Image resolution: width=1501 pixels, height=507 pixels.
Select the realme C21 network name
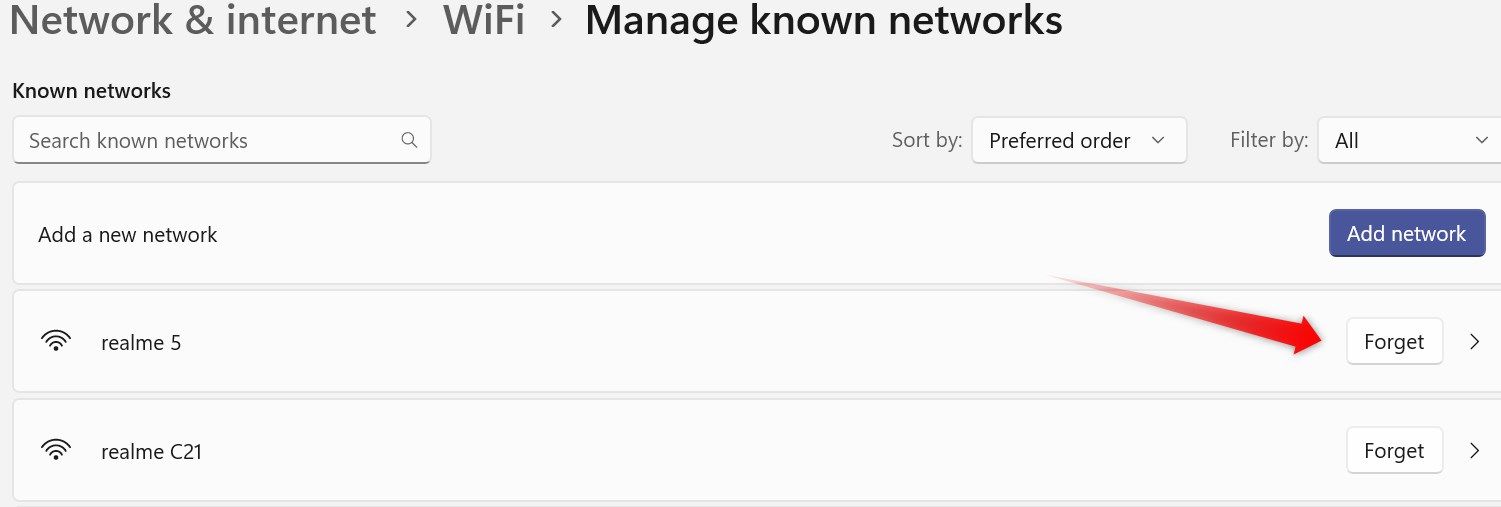pyautogui.click(x=151, y=452)
